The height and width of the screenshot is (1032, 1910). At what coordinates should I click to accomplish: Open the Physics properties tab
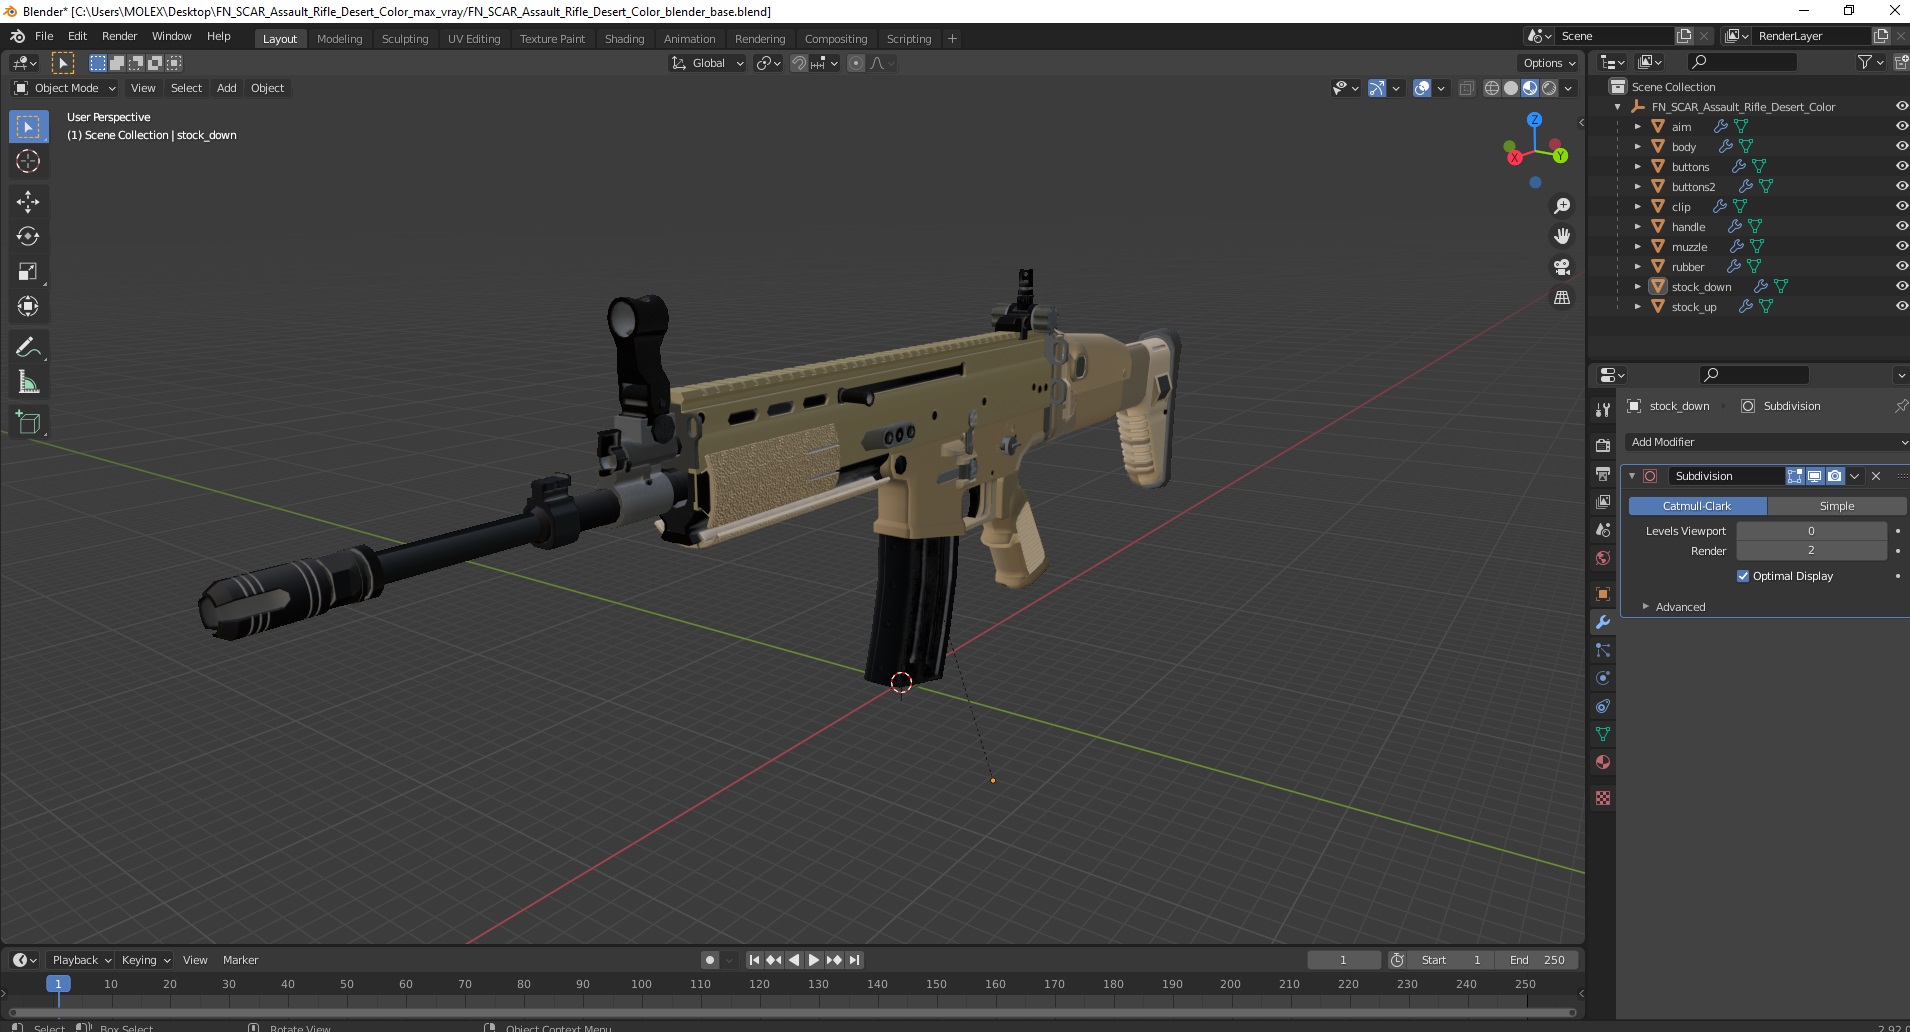[x=1603, y=678]
